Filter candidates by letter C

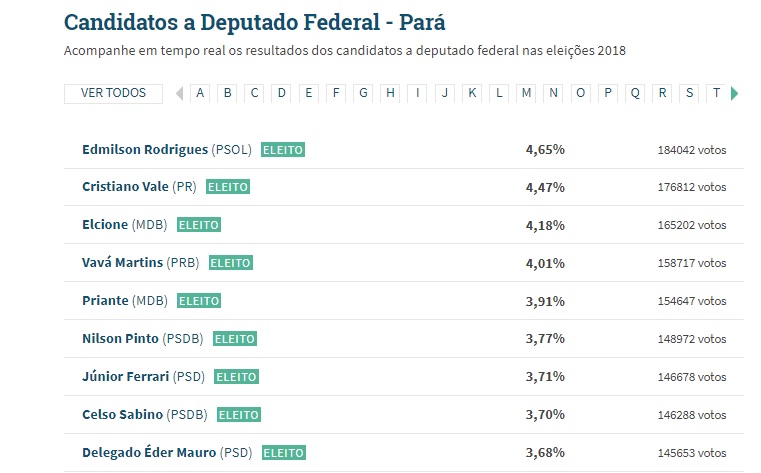click(255, 93)
